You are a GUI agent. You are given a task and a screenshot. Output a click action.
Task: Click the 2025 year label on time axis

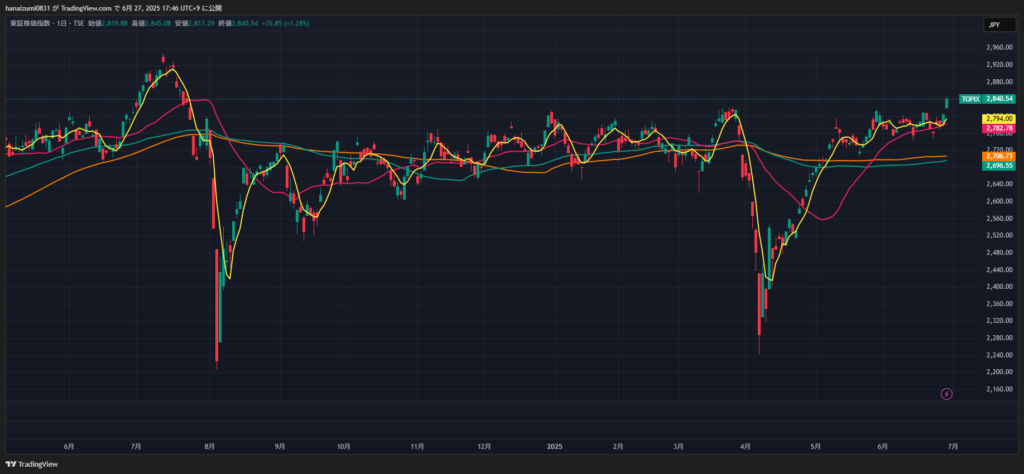554,447
